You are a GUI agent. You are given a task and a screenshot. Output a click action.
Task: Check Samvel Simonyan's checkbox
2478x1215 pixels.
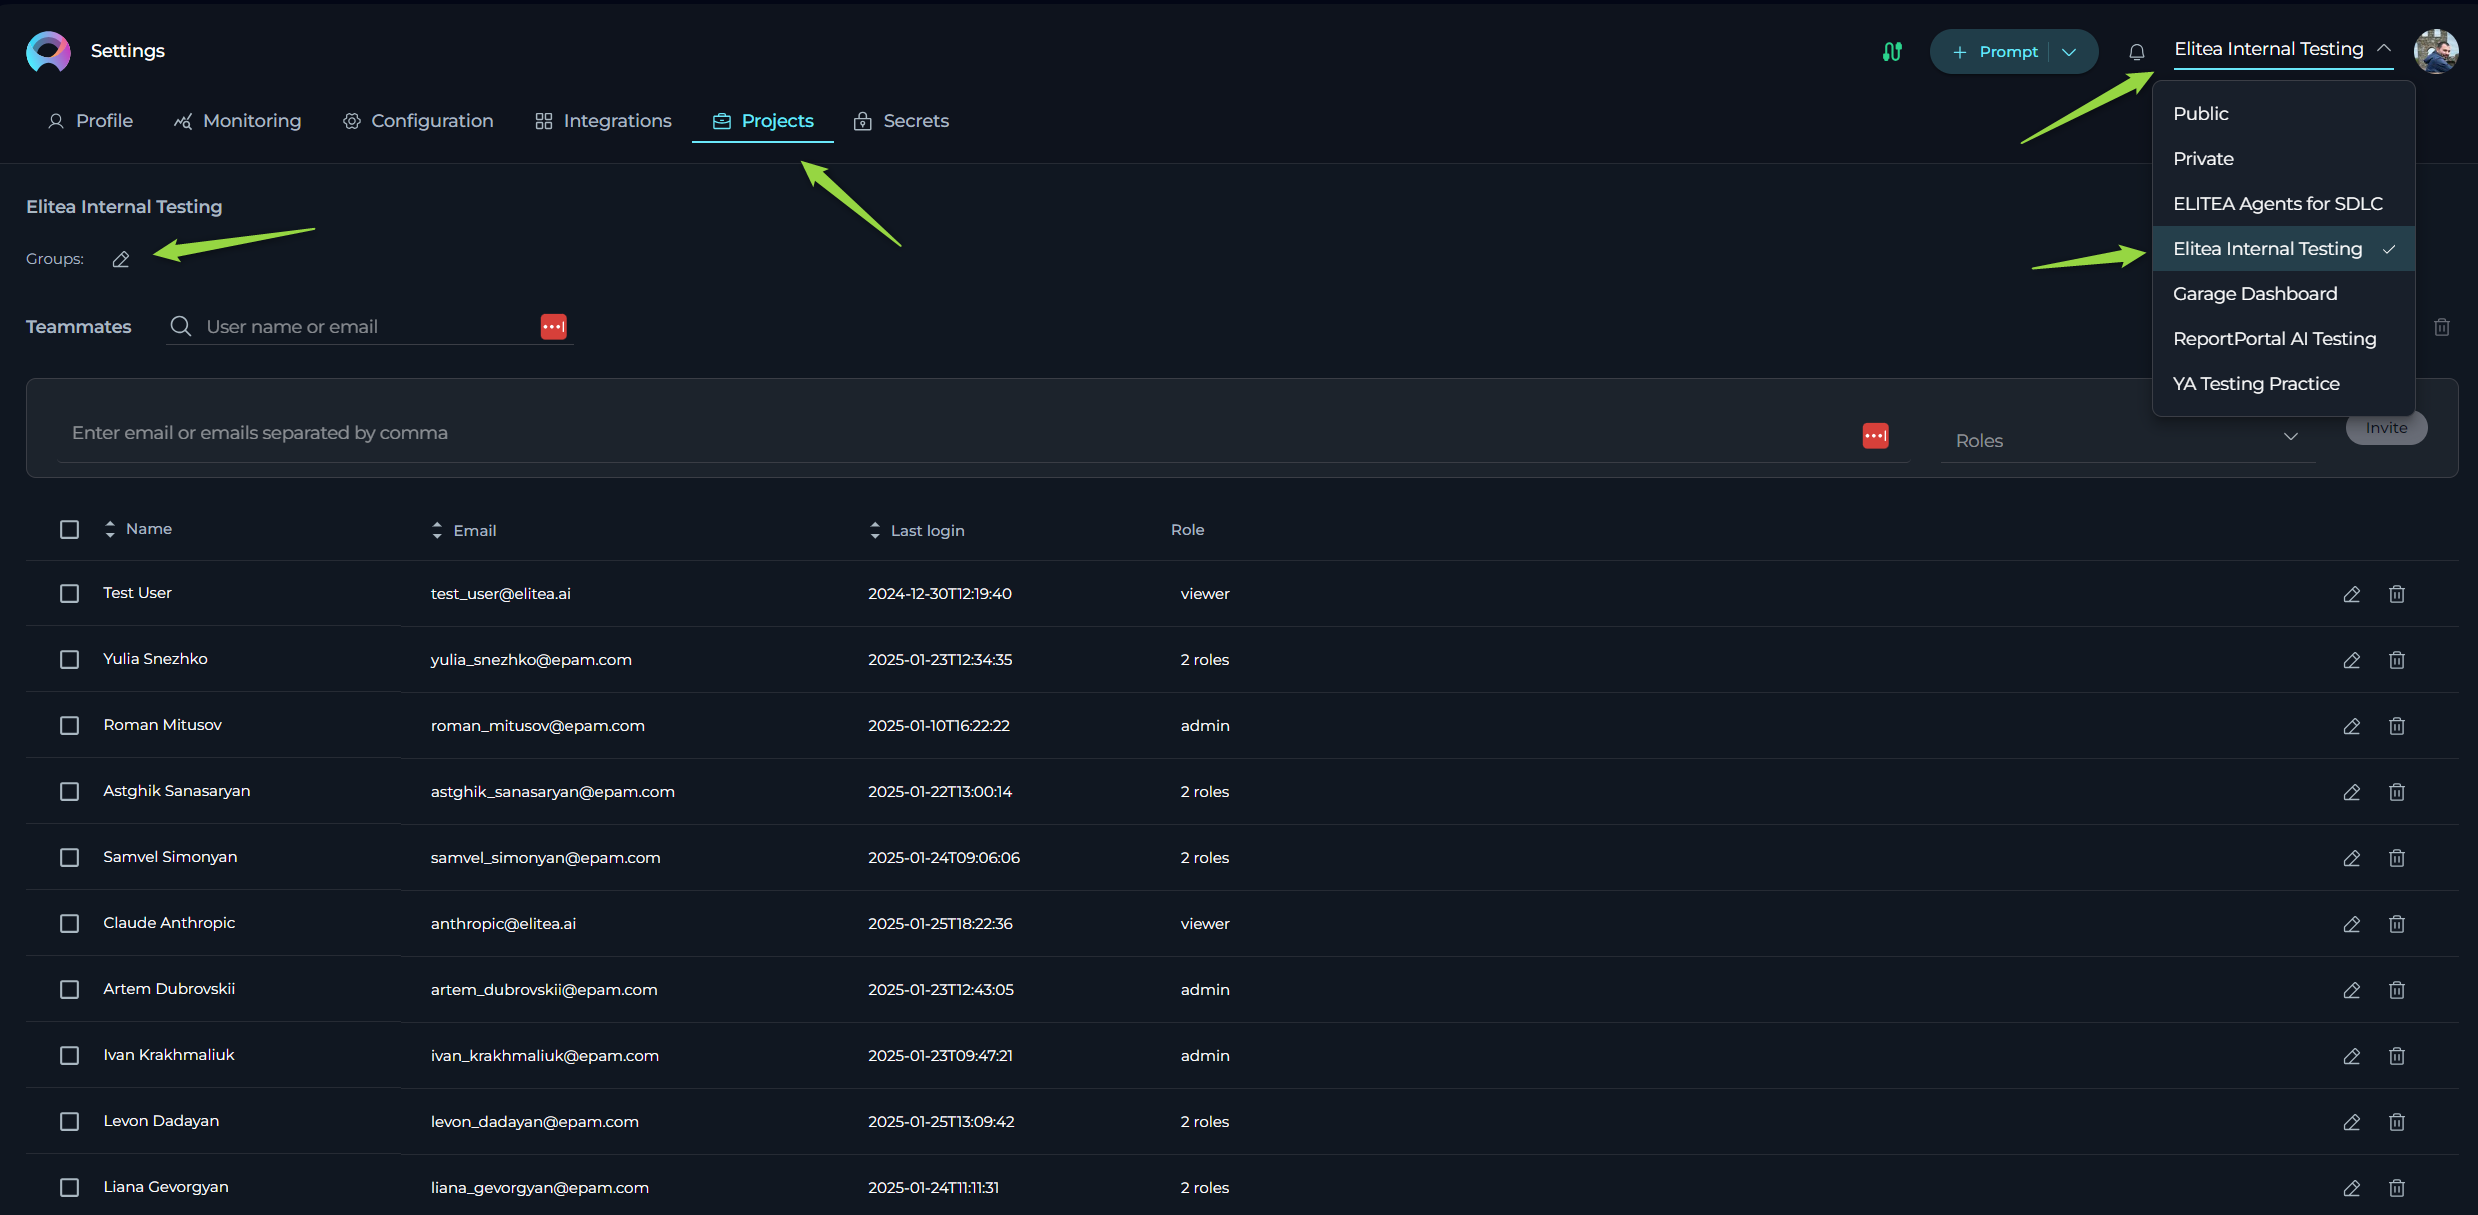click(x=69, y=858)
